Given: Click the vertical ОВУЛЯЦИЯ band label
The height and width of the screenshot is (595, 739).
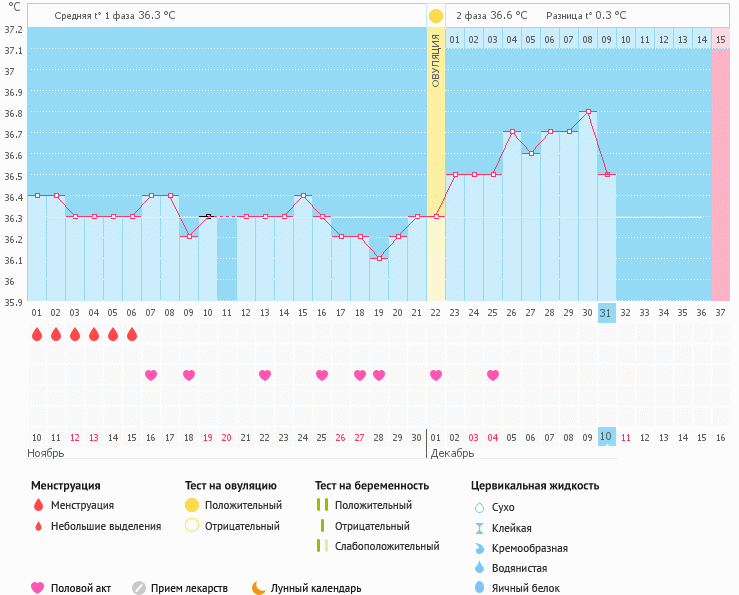Looking at the screenshot, I should [436, 60].
